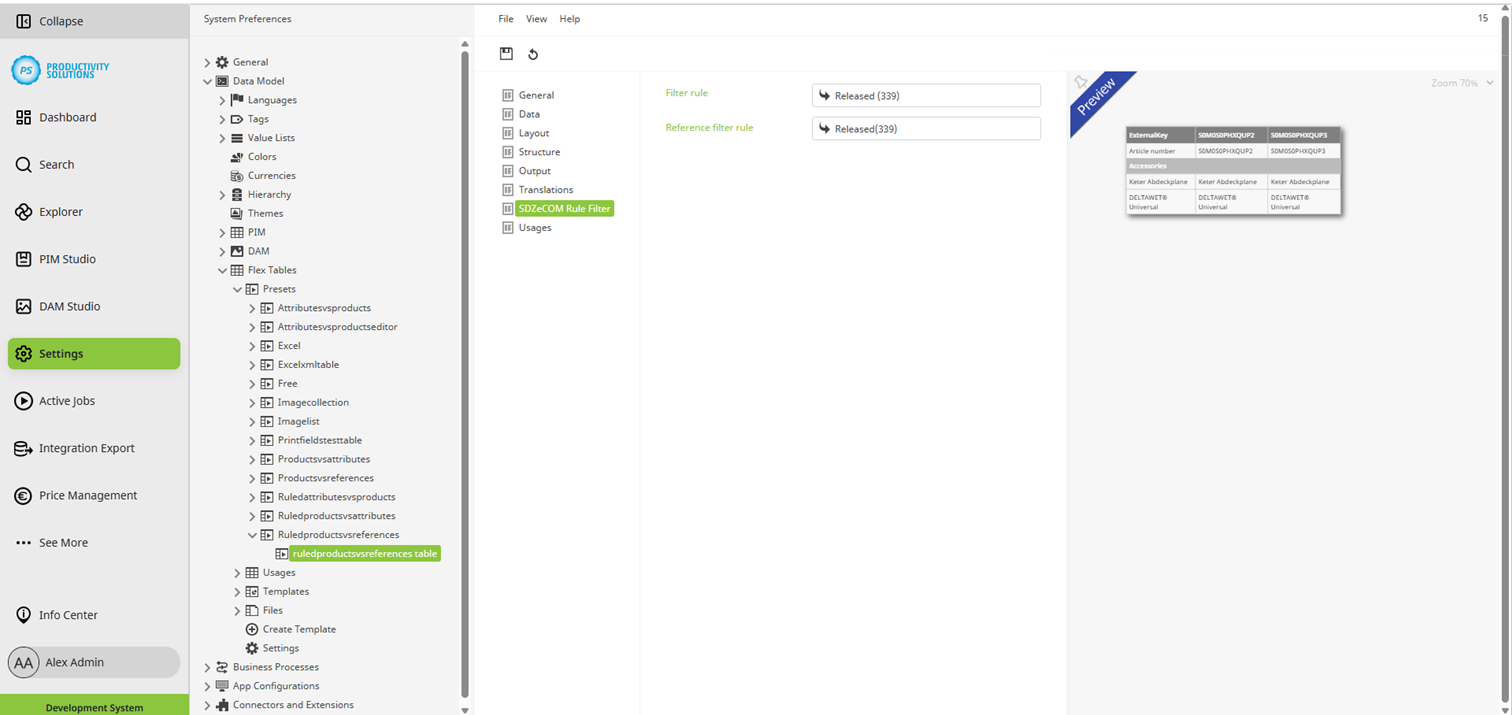Expand the General tree node
The image size is (1512, 715).
pyautogui.click(x=208, y=62)
